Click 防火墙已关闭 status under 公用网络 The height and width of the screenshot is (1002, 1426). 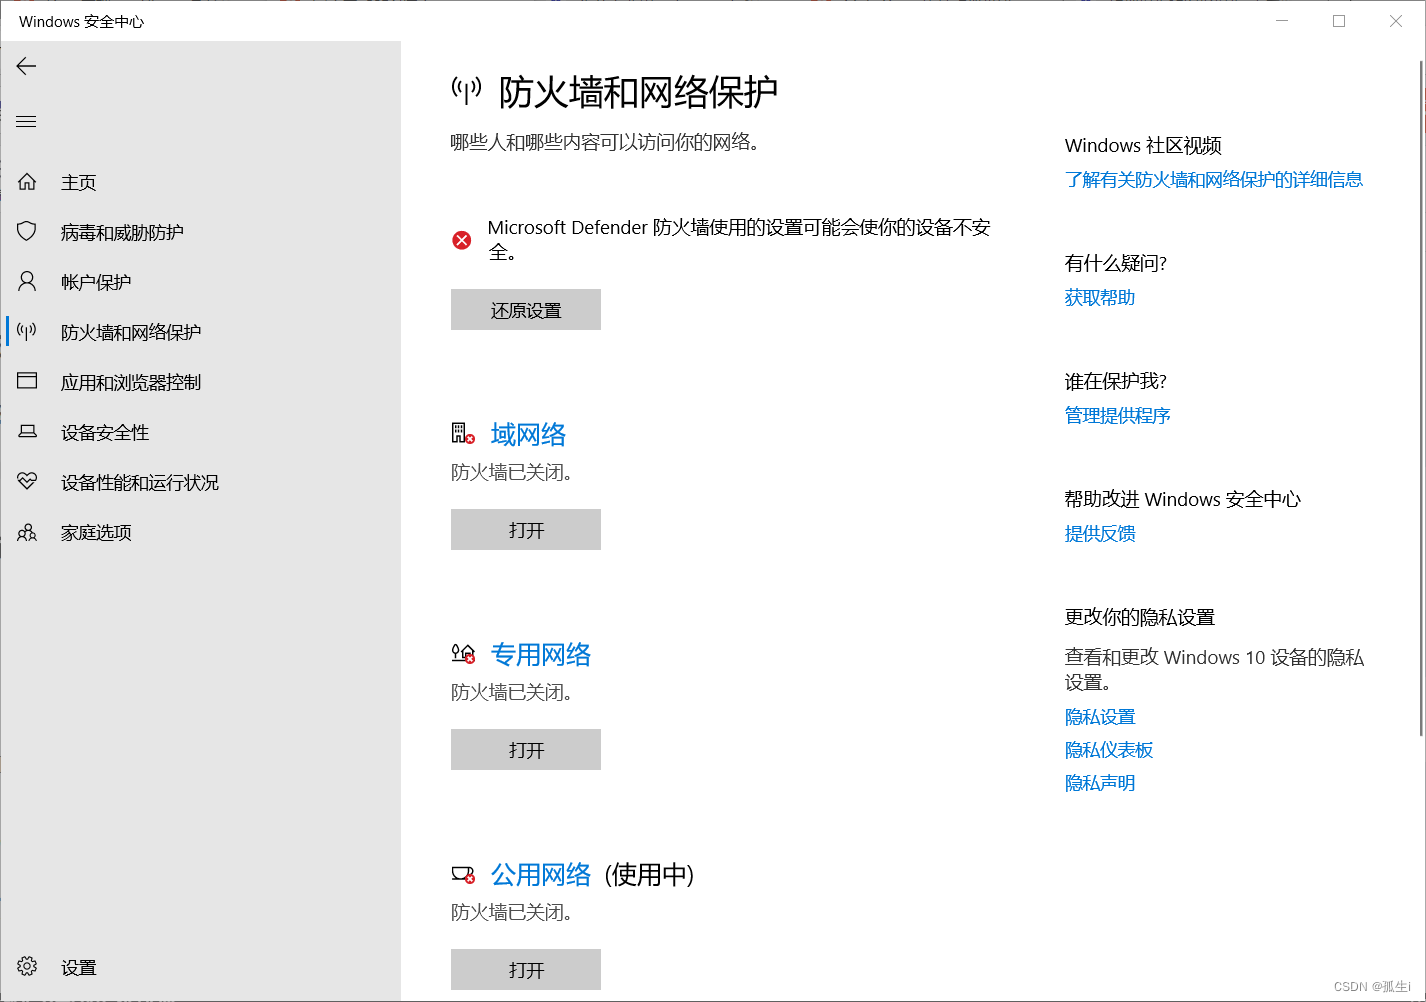[x=511, y=912]
